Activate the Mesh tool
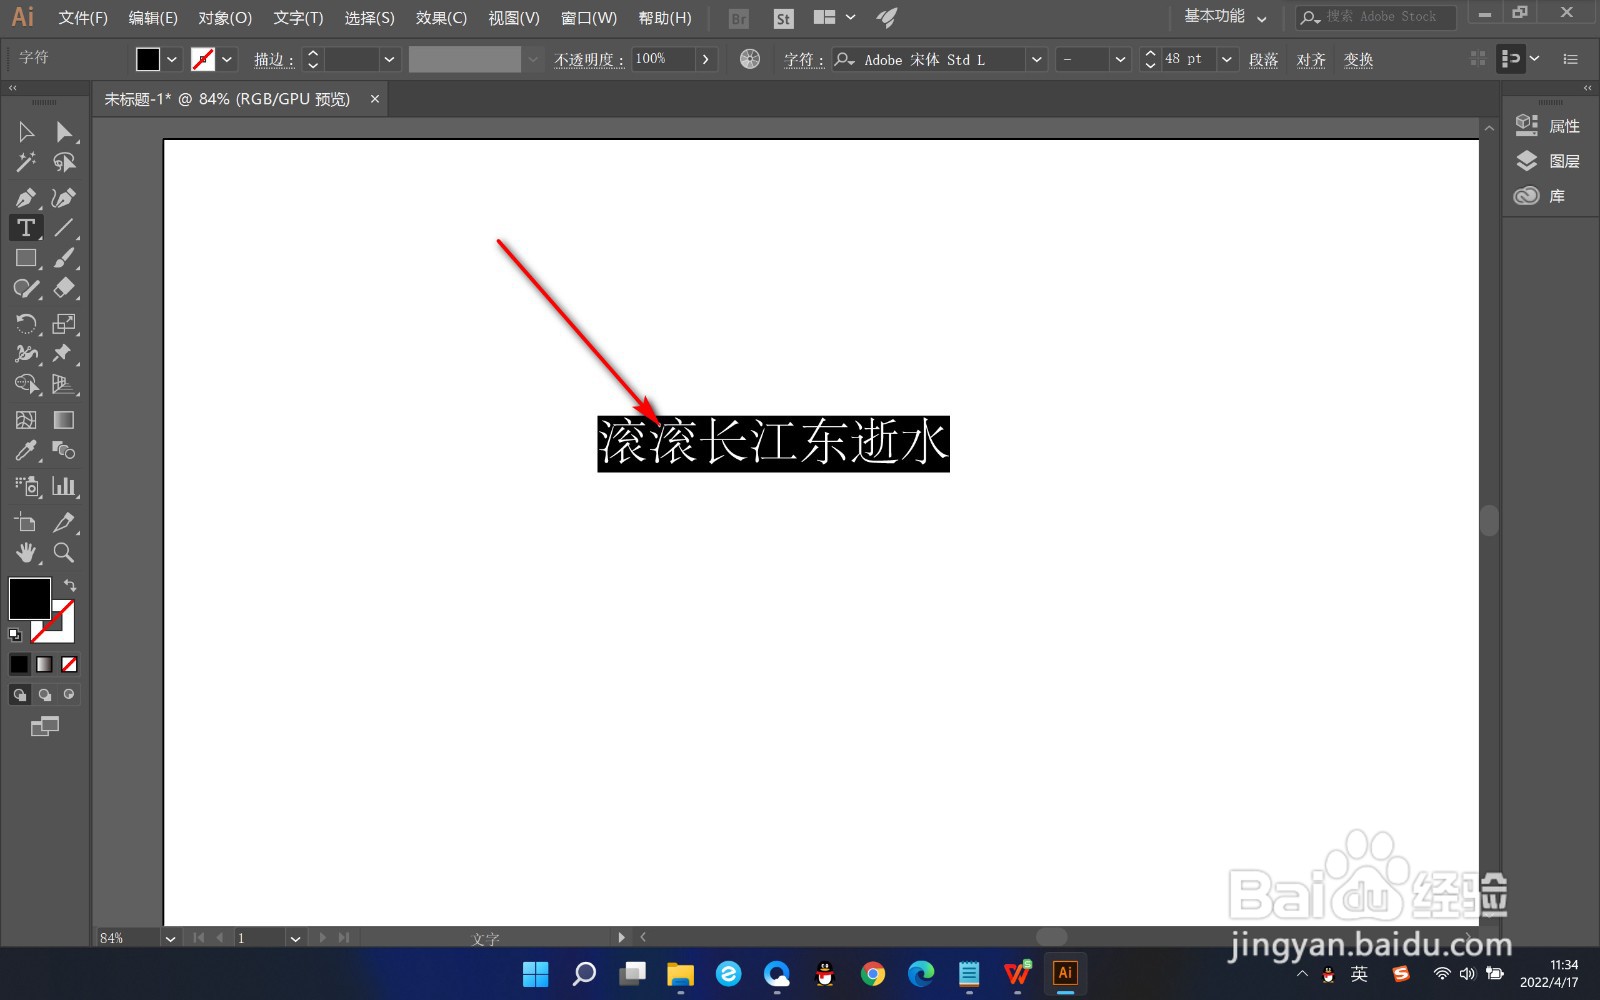1600x1000 pixels. coord(26,420)
